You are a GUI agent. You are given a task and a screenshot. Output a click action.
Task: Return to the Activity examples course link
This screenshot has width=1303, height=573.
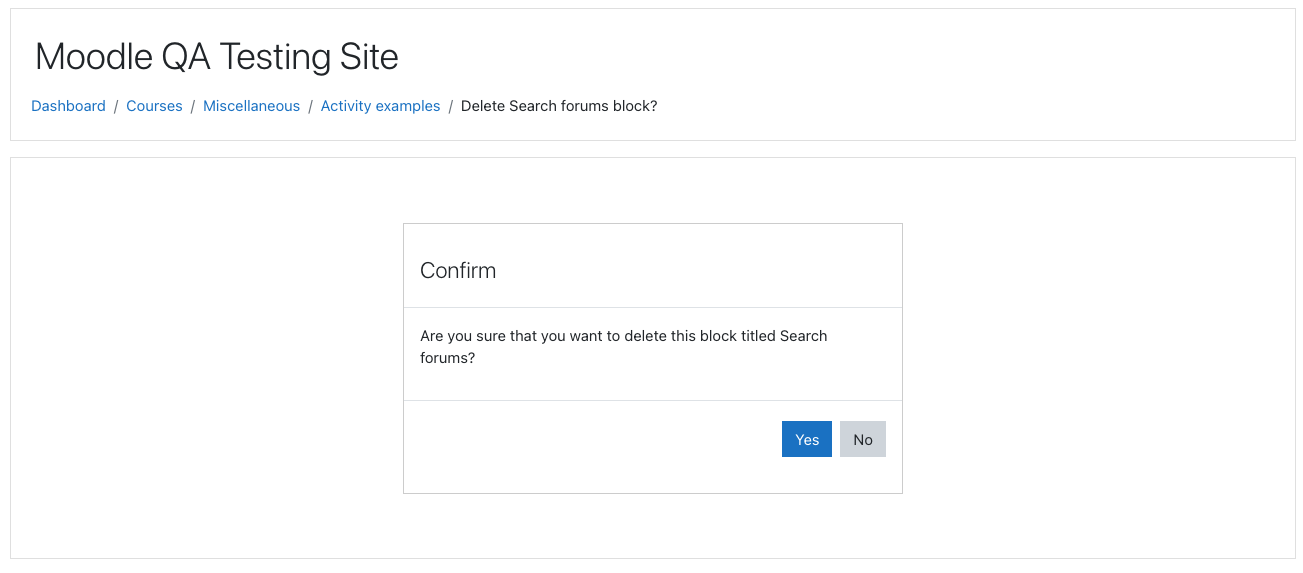coord(380,106)
